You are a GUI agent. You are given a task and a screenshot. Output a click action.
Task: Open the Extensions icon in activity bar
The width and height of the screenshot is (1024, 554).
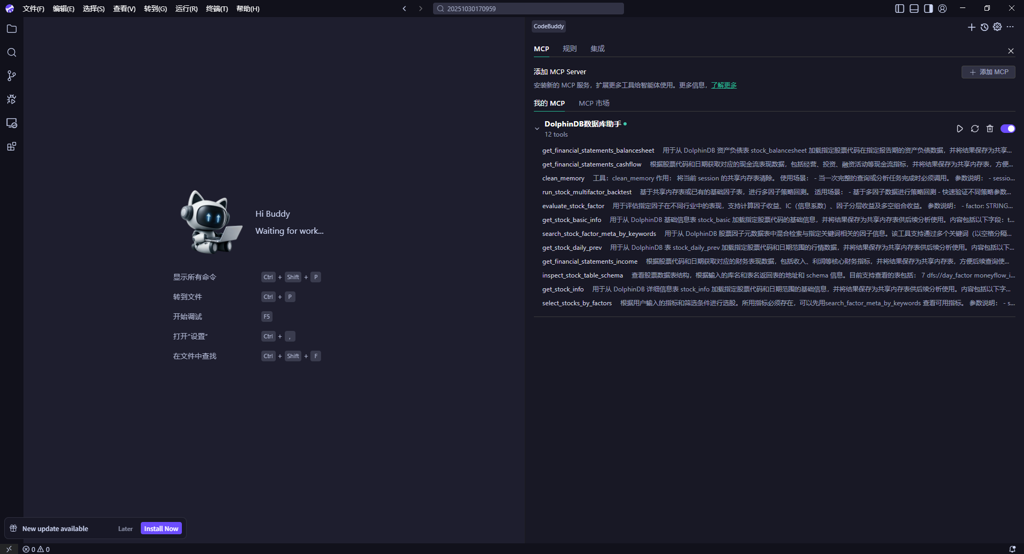tap(12, 147)
